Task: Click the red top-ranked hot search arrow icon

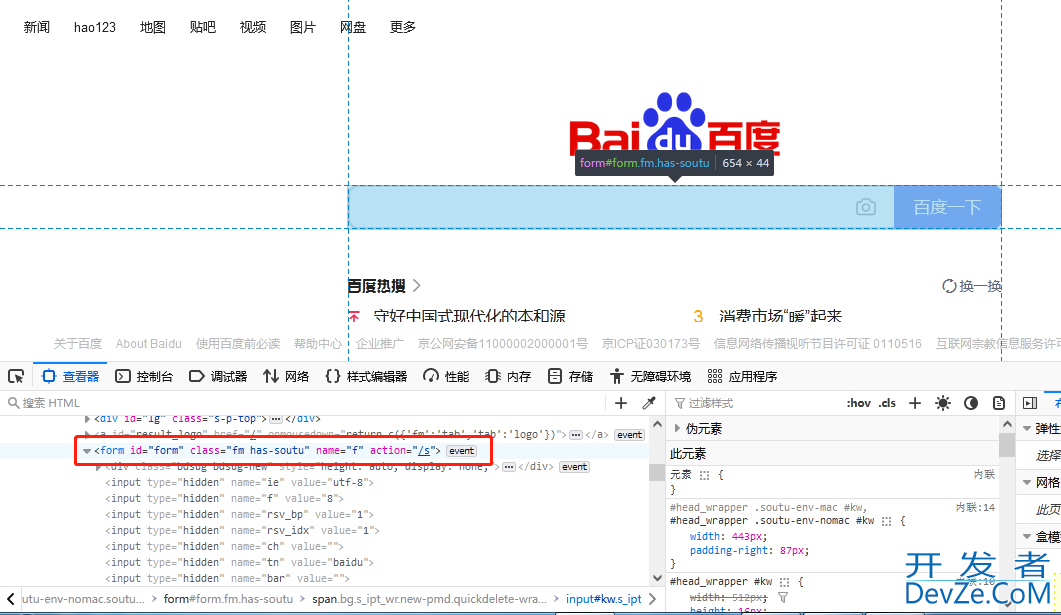Action: pos(354,316)
